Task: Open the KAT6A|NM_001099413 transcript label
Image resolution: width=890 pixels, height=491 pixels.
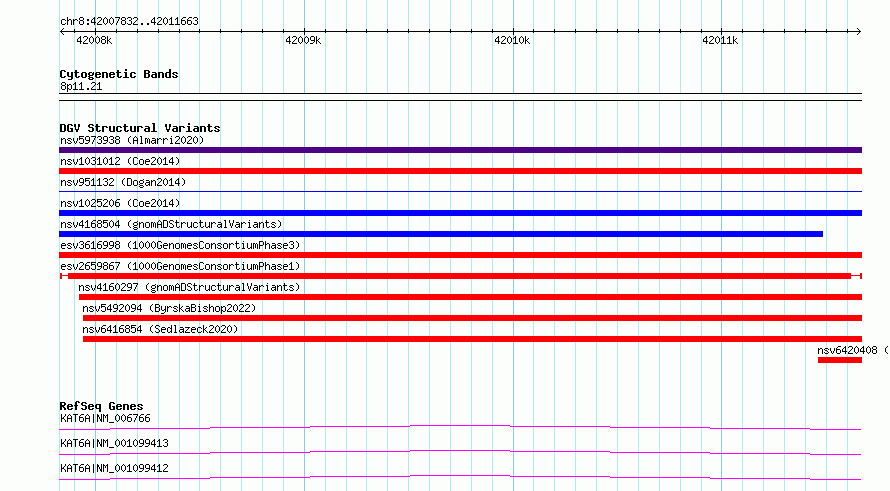Action: pos(114,443)
